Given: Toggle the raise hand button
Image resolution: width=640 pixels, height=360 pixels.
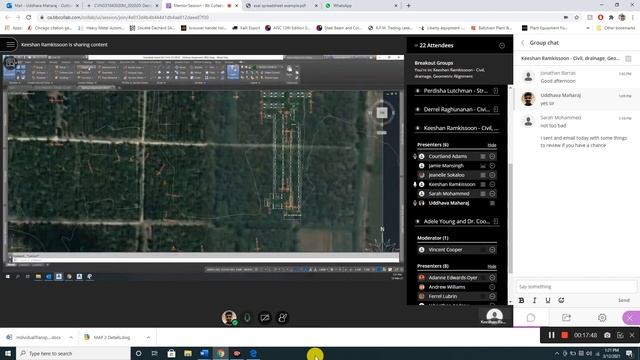Looking at the screenshot, I should point(282,318).
